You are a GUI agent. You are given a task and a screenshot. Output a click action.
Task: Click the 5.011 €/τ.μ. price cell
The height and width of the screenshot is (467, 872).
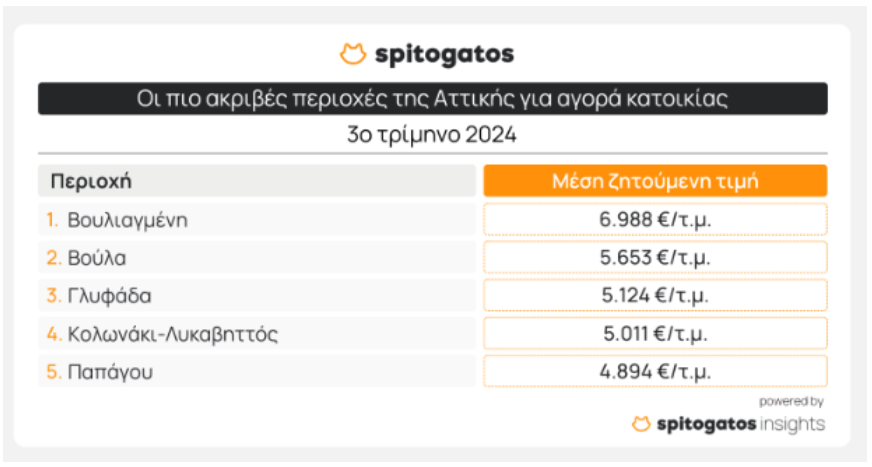coord(655,334)
